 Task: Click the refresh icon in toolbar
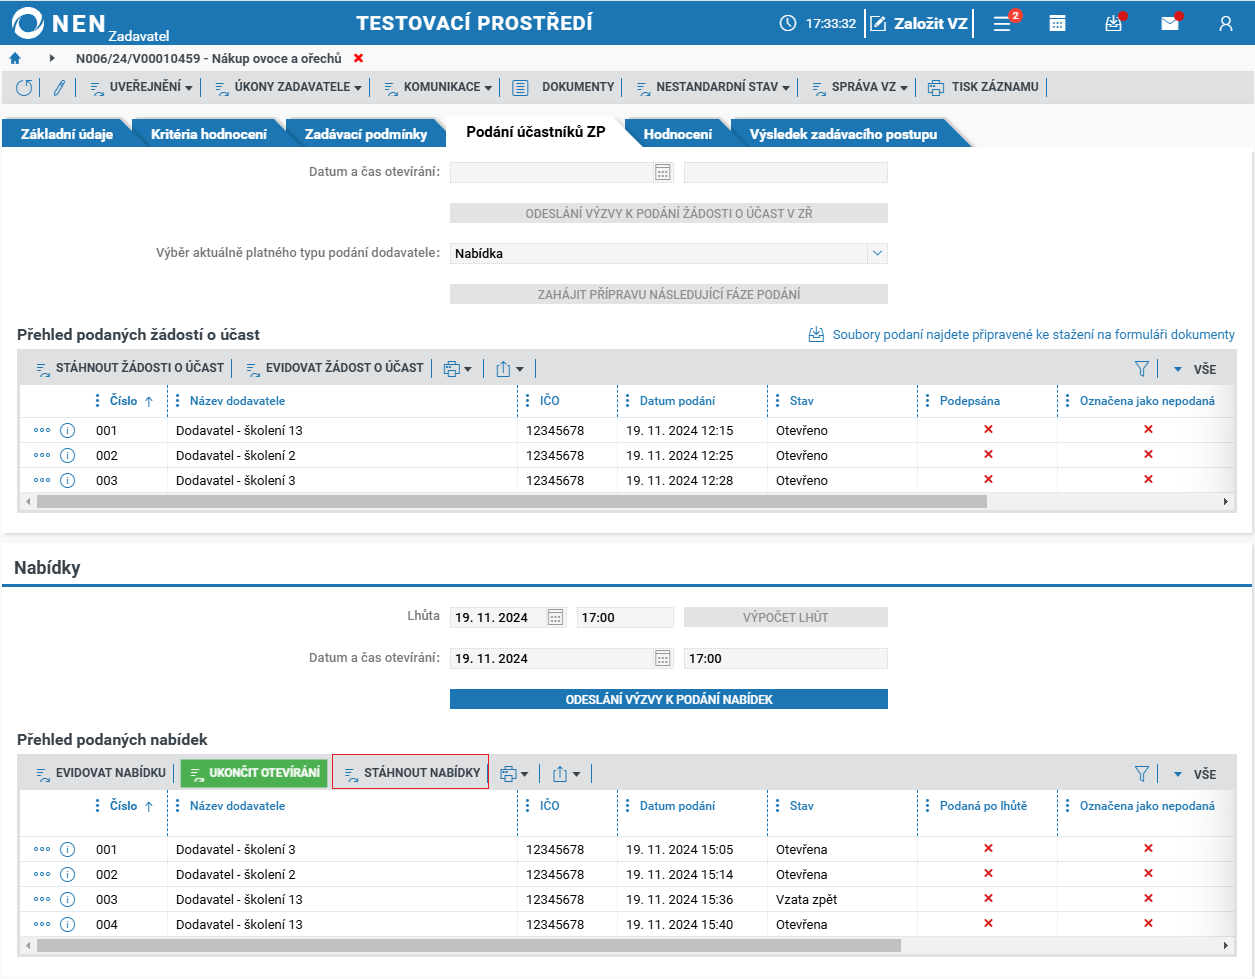tap(24, 88)
